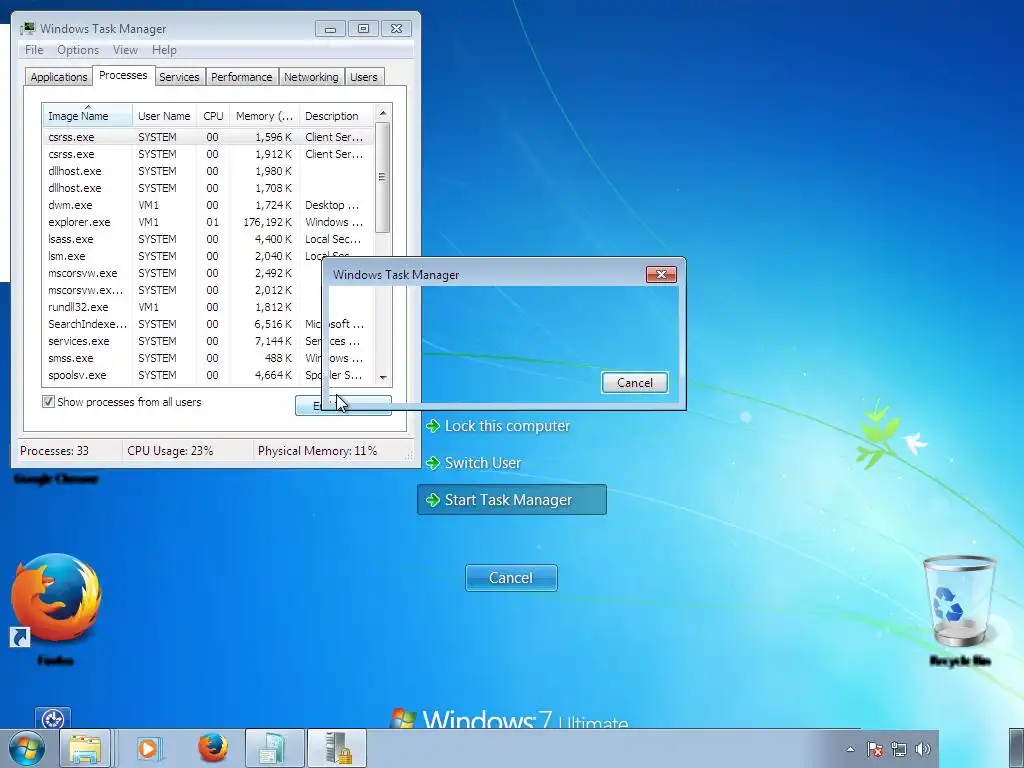Viewport: 1024px width, 768px height.
Task: Launch Windows Media Player from taskbar
Action: click(148, 748)
